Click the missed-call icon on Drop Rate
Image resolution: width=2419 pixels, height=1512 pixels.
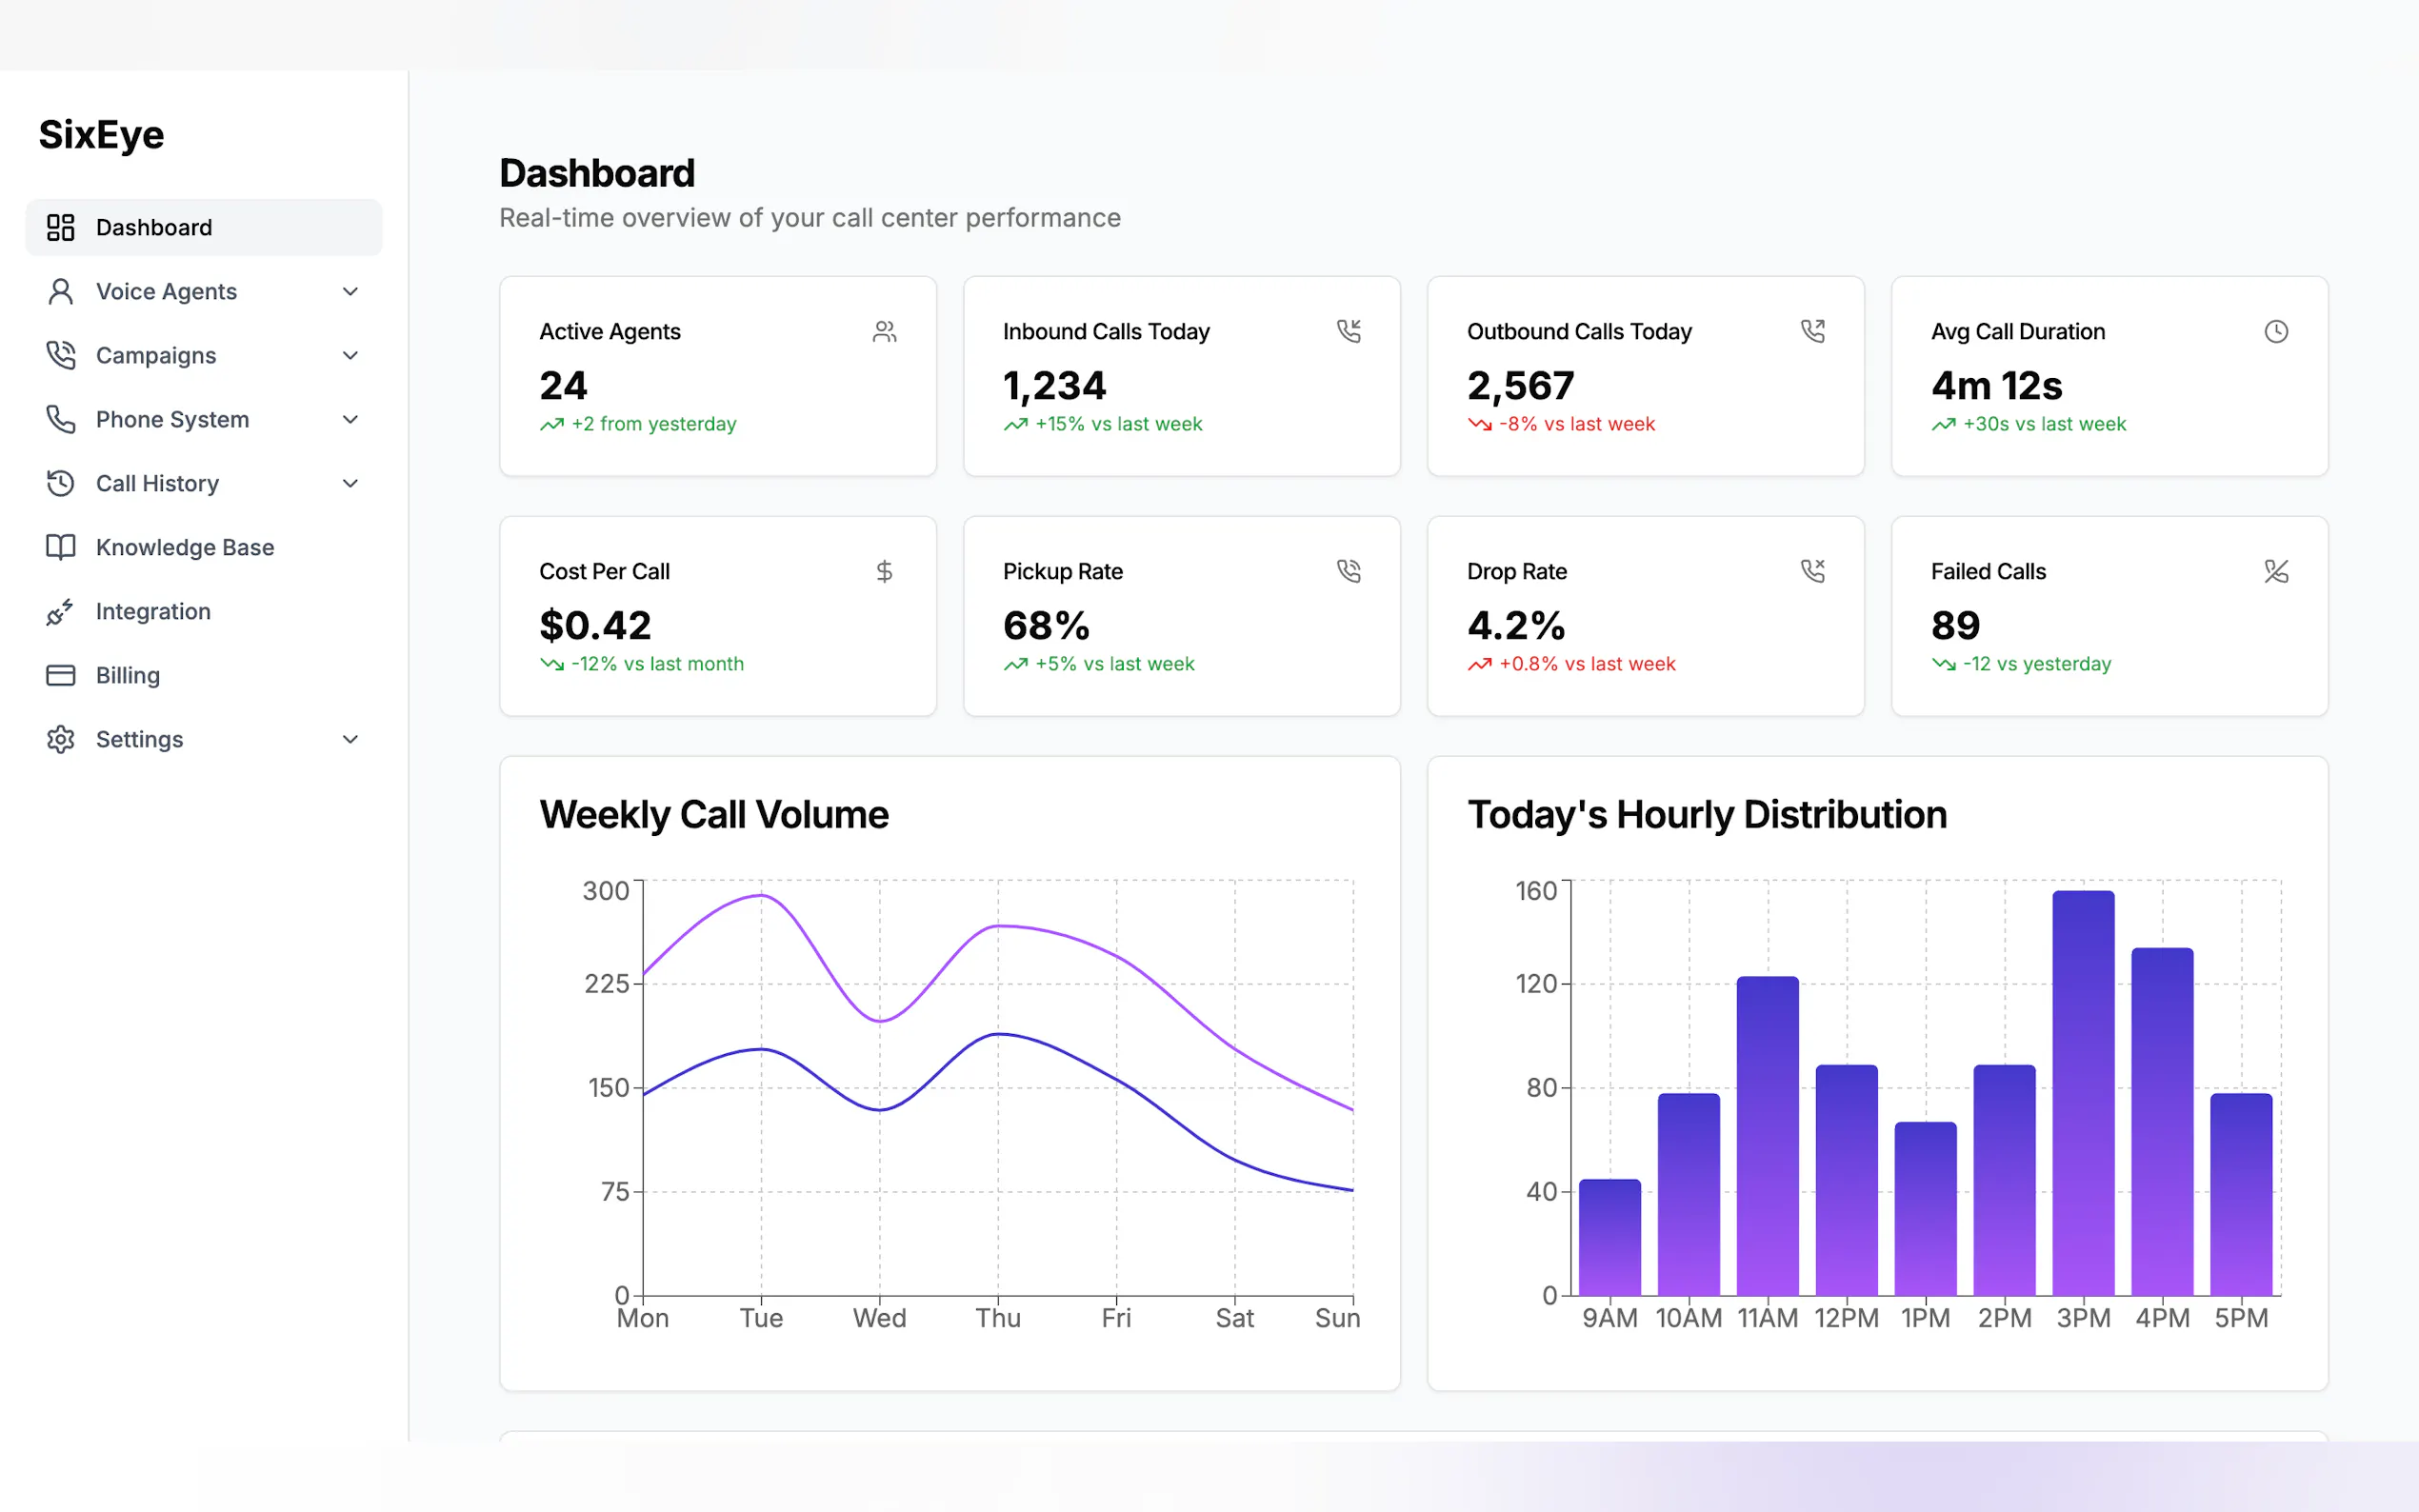pyautogui.click(x=1812, y=571)
